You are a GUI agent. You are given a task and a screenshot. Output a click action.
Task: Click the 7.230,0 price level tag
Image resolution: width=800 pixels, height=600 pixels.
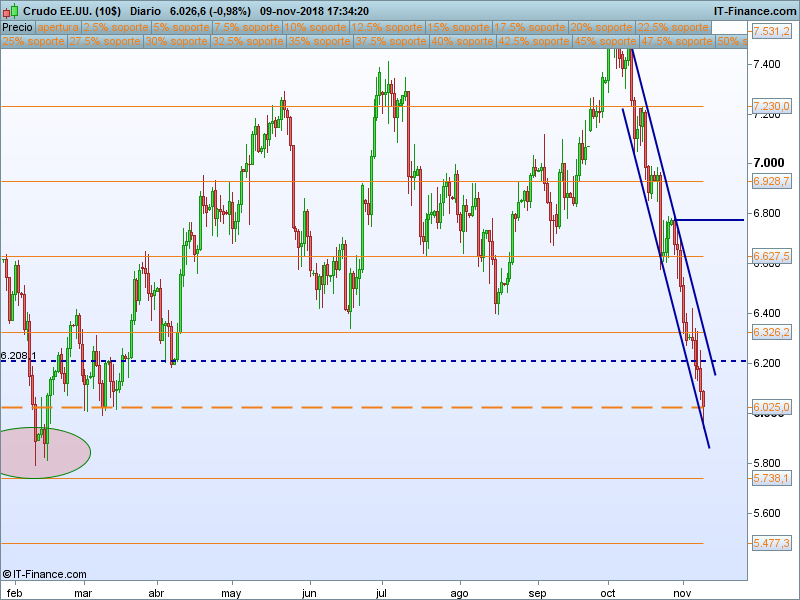pos(771,106)
